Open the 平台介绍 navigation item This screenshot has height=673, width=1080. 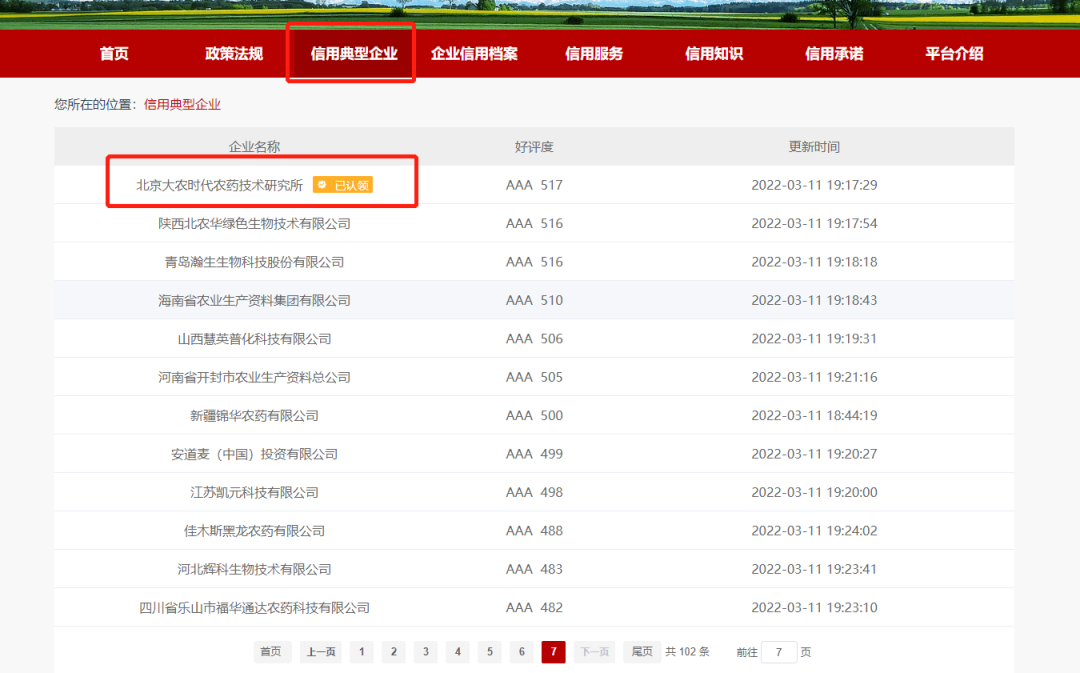[x=954, y=54]
